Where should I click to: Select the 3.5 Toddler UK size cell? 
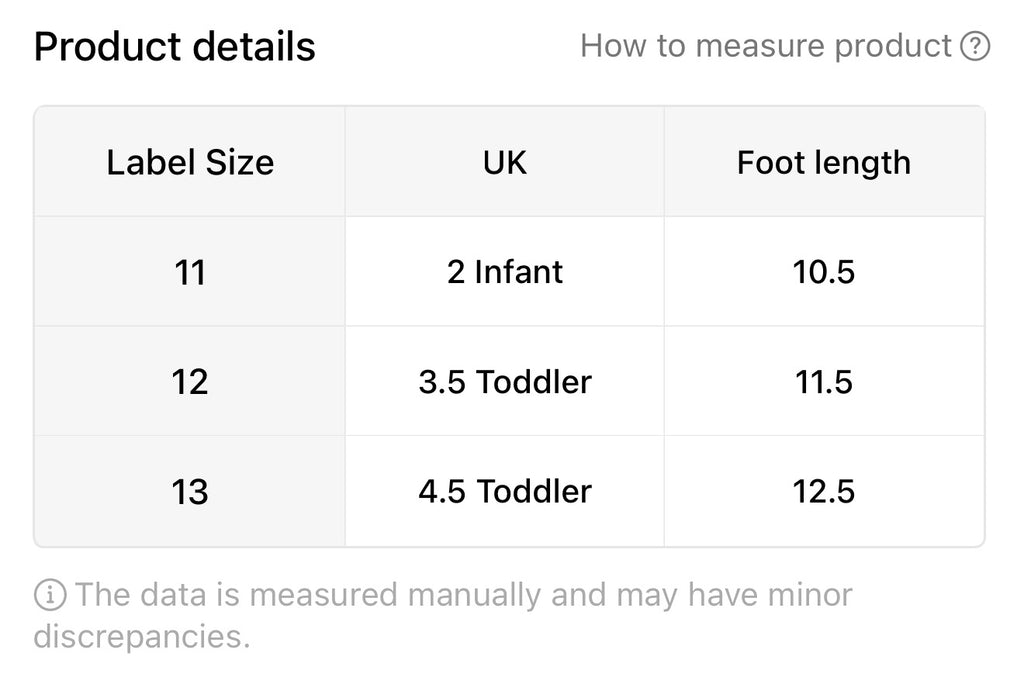504,381
